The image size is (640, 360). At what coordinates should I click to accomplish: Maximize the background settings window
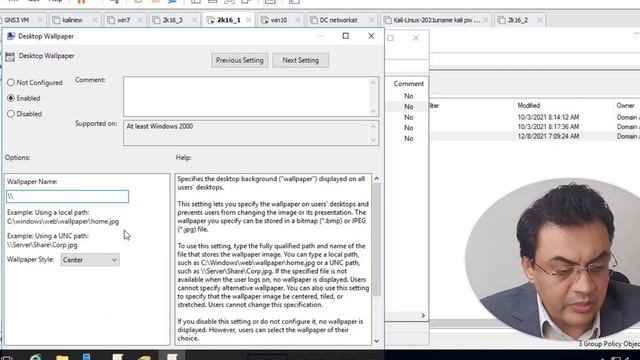point(391,38)
